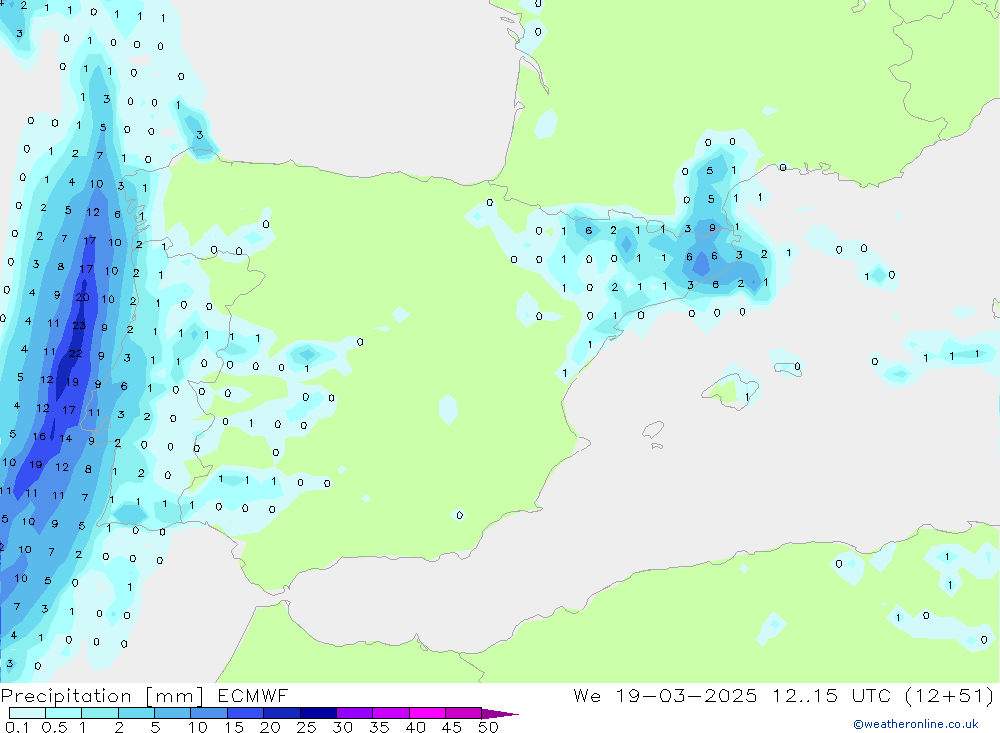Click the '(12+51)' forecast offset text
The image size is (1000, 733).
[950, 695]
